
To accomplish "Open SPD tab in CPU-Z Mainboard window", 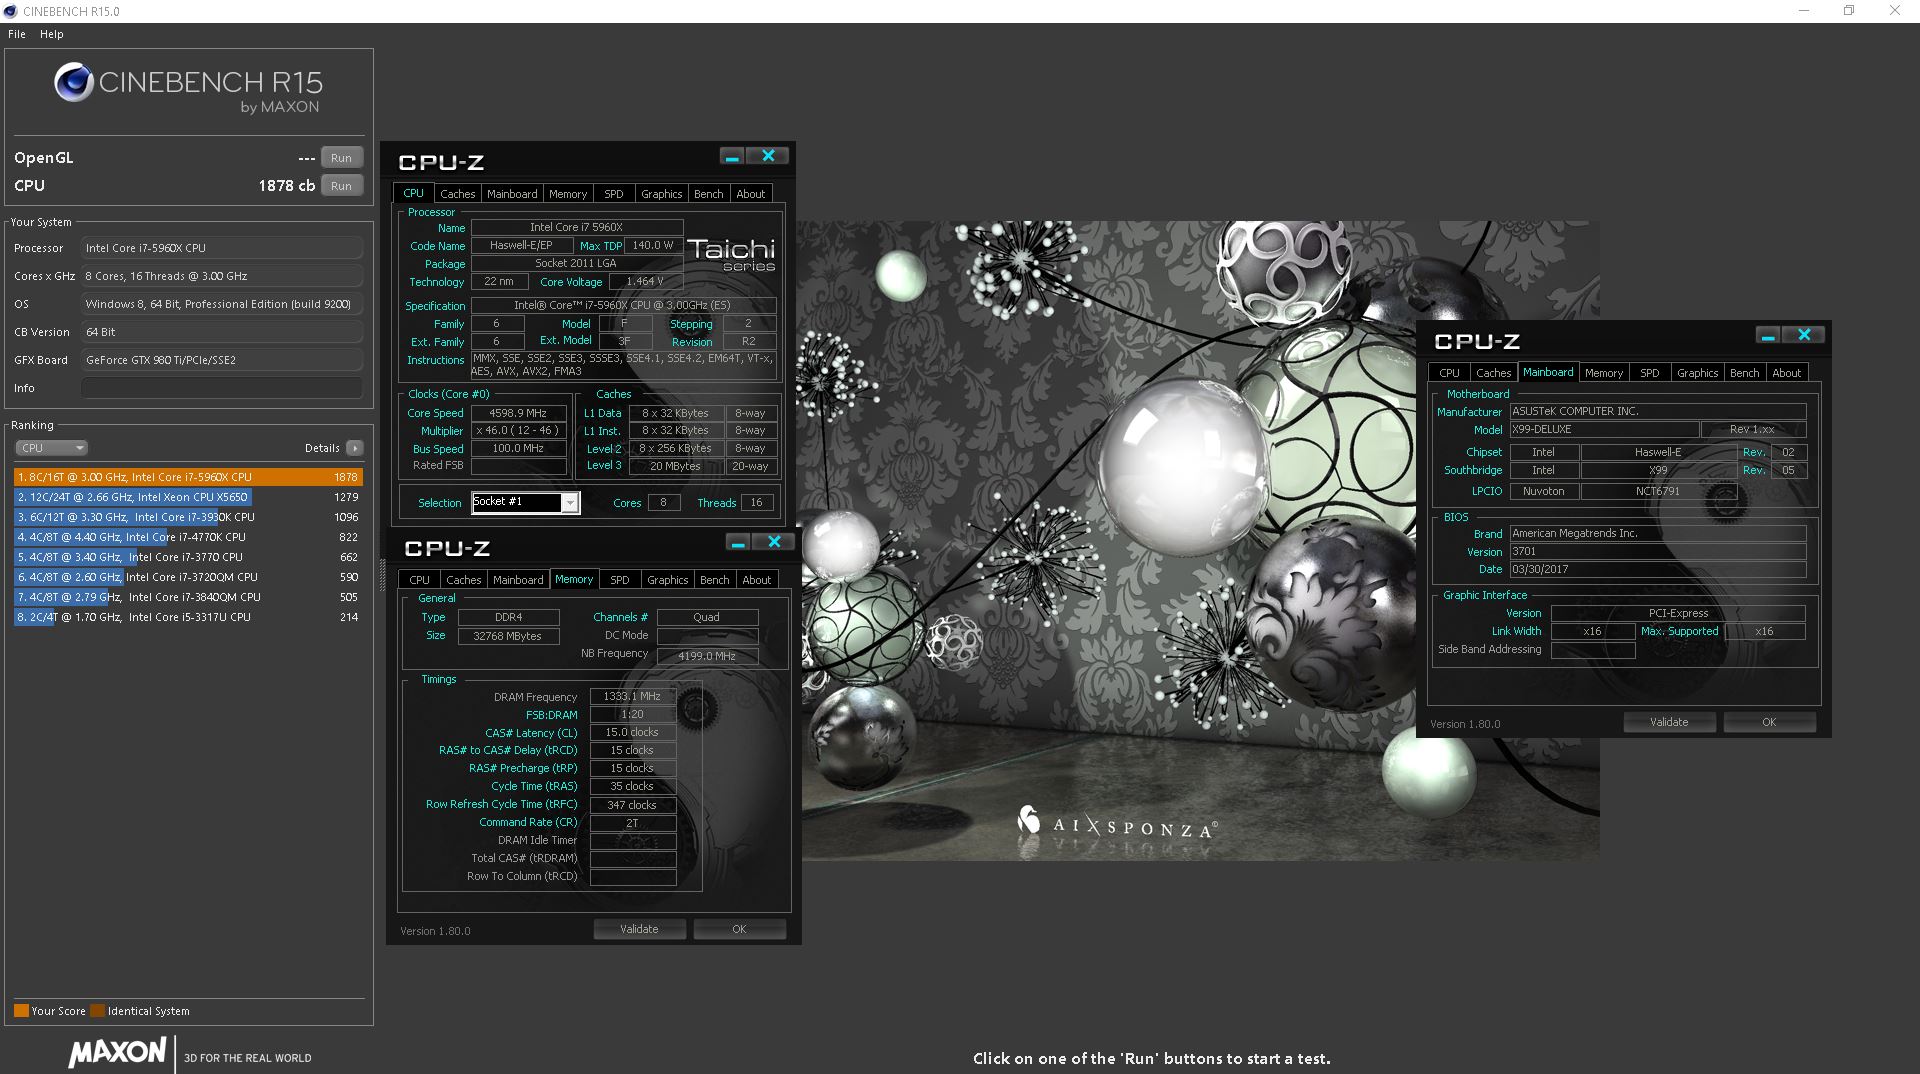I will point(1650,373).
